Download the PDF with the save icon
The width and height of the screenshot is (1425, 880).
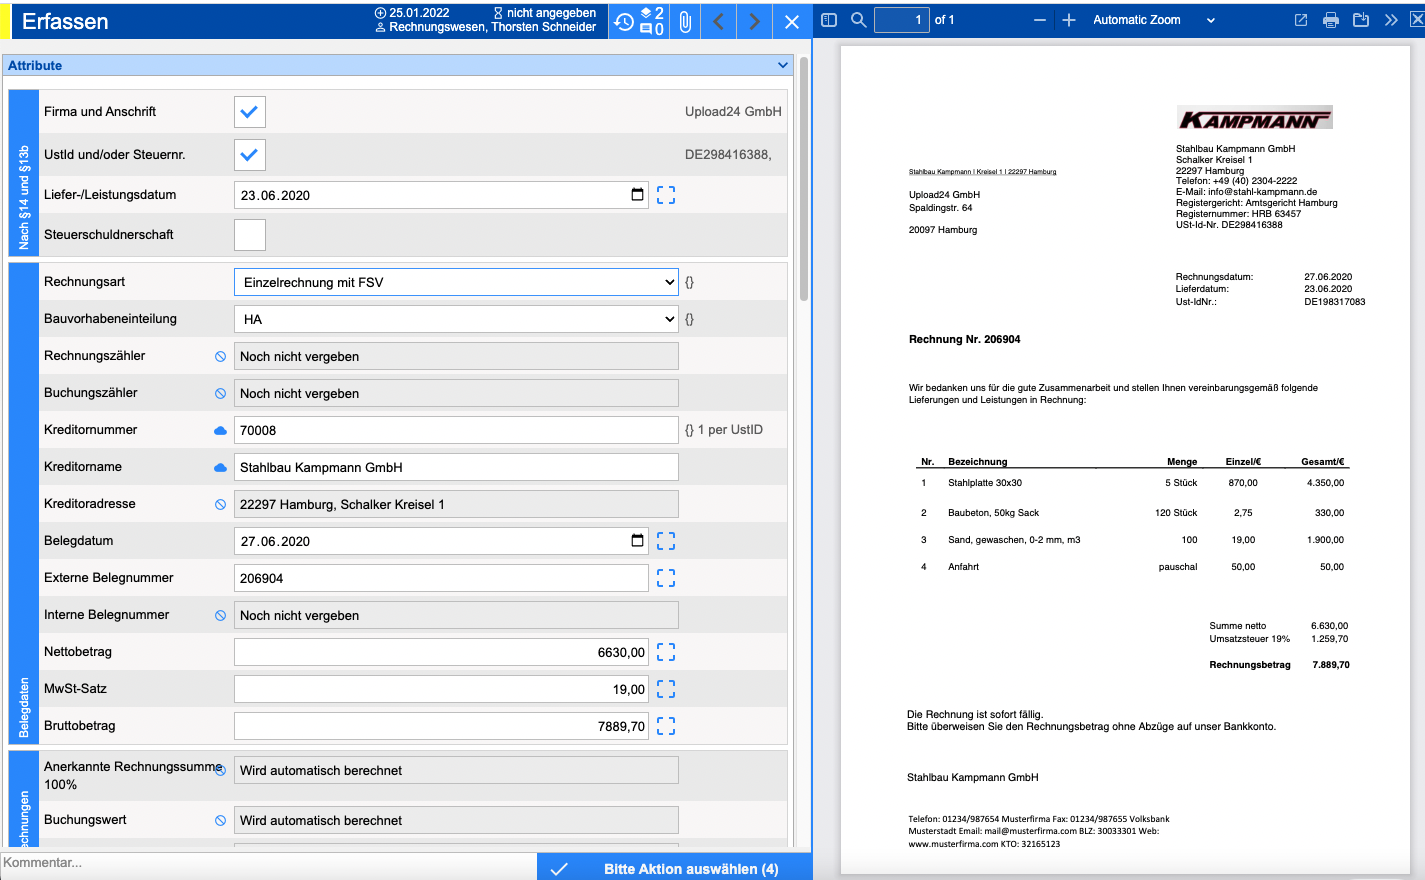[x=1361, y=20]
